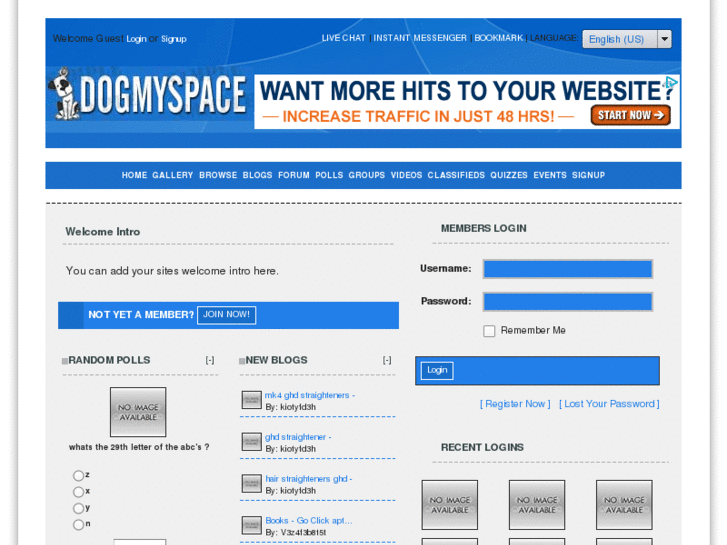Collapse the Random Polls section

(210, 360)
